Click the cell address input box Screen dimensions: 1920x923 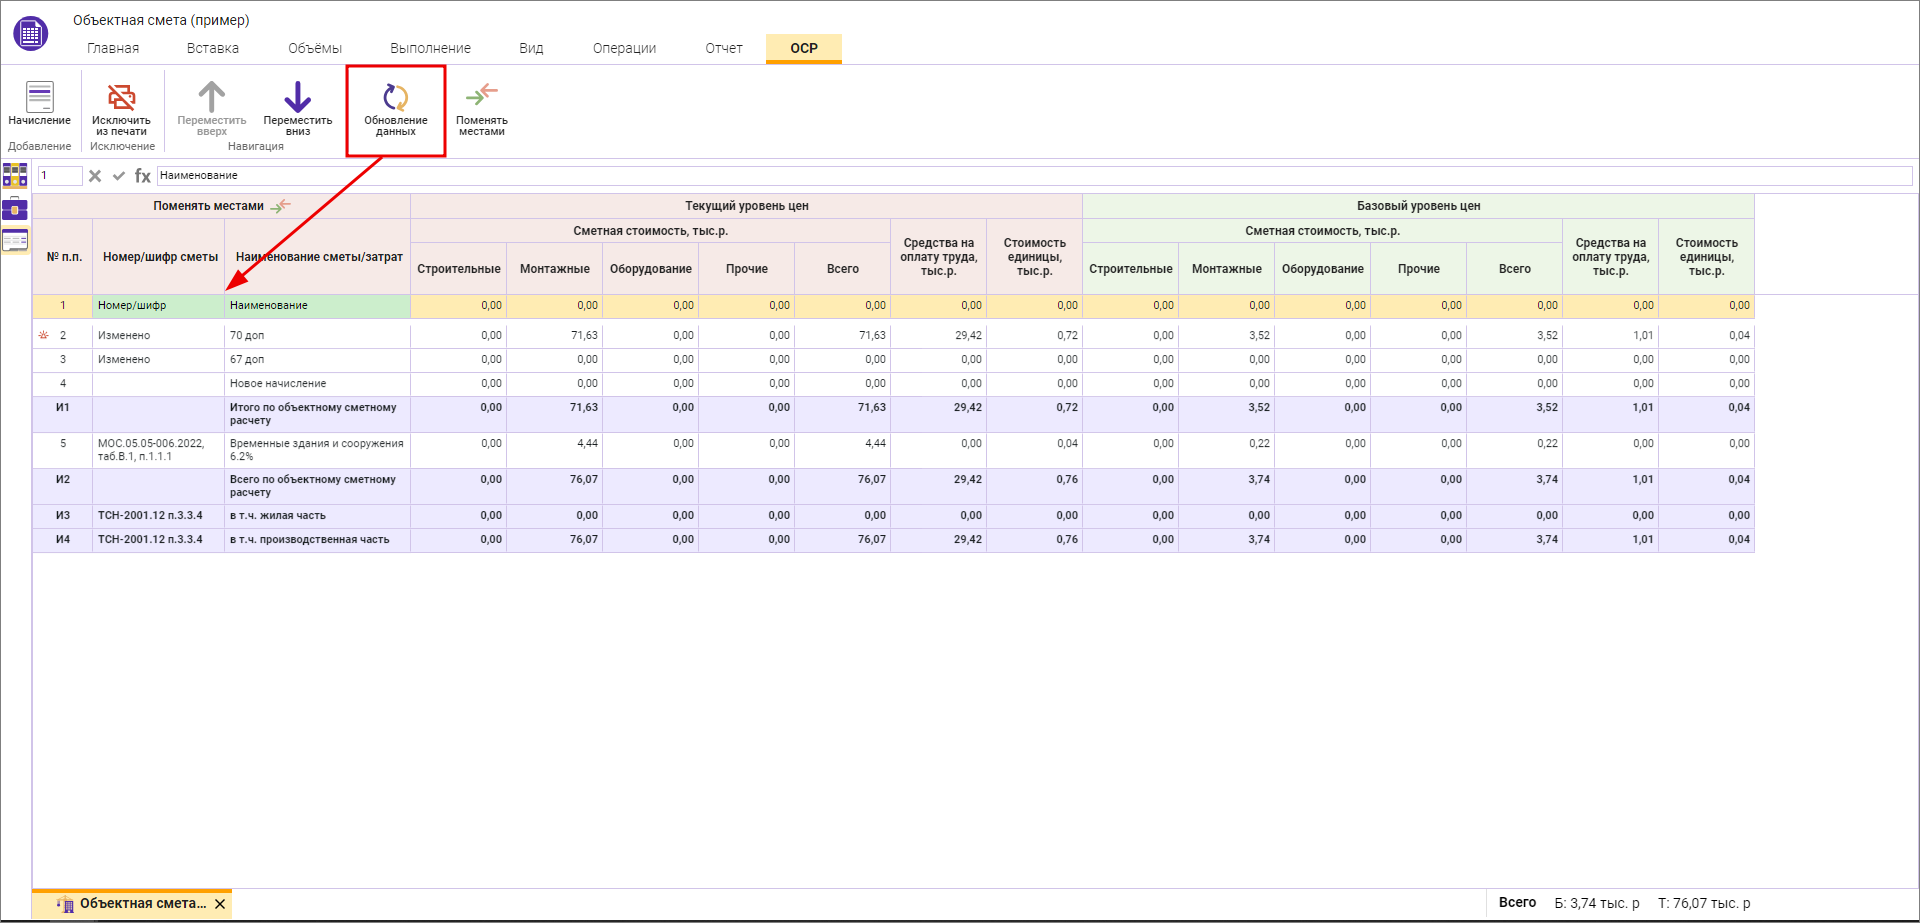click(60, 176)
